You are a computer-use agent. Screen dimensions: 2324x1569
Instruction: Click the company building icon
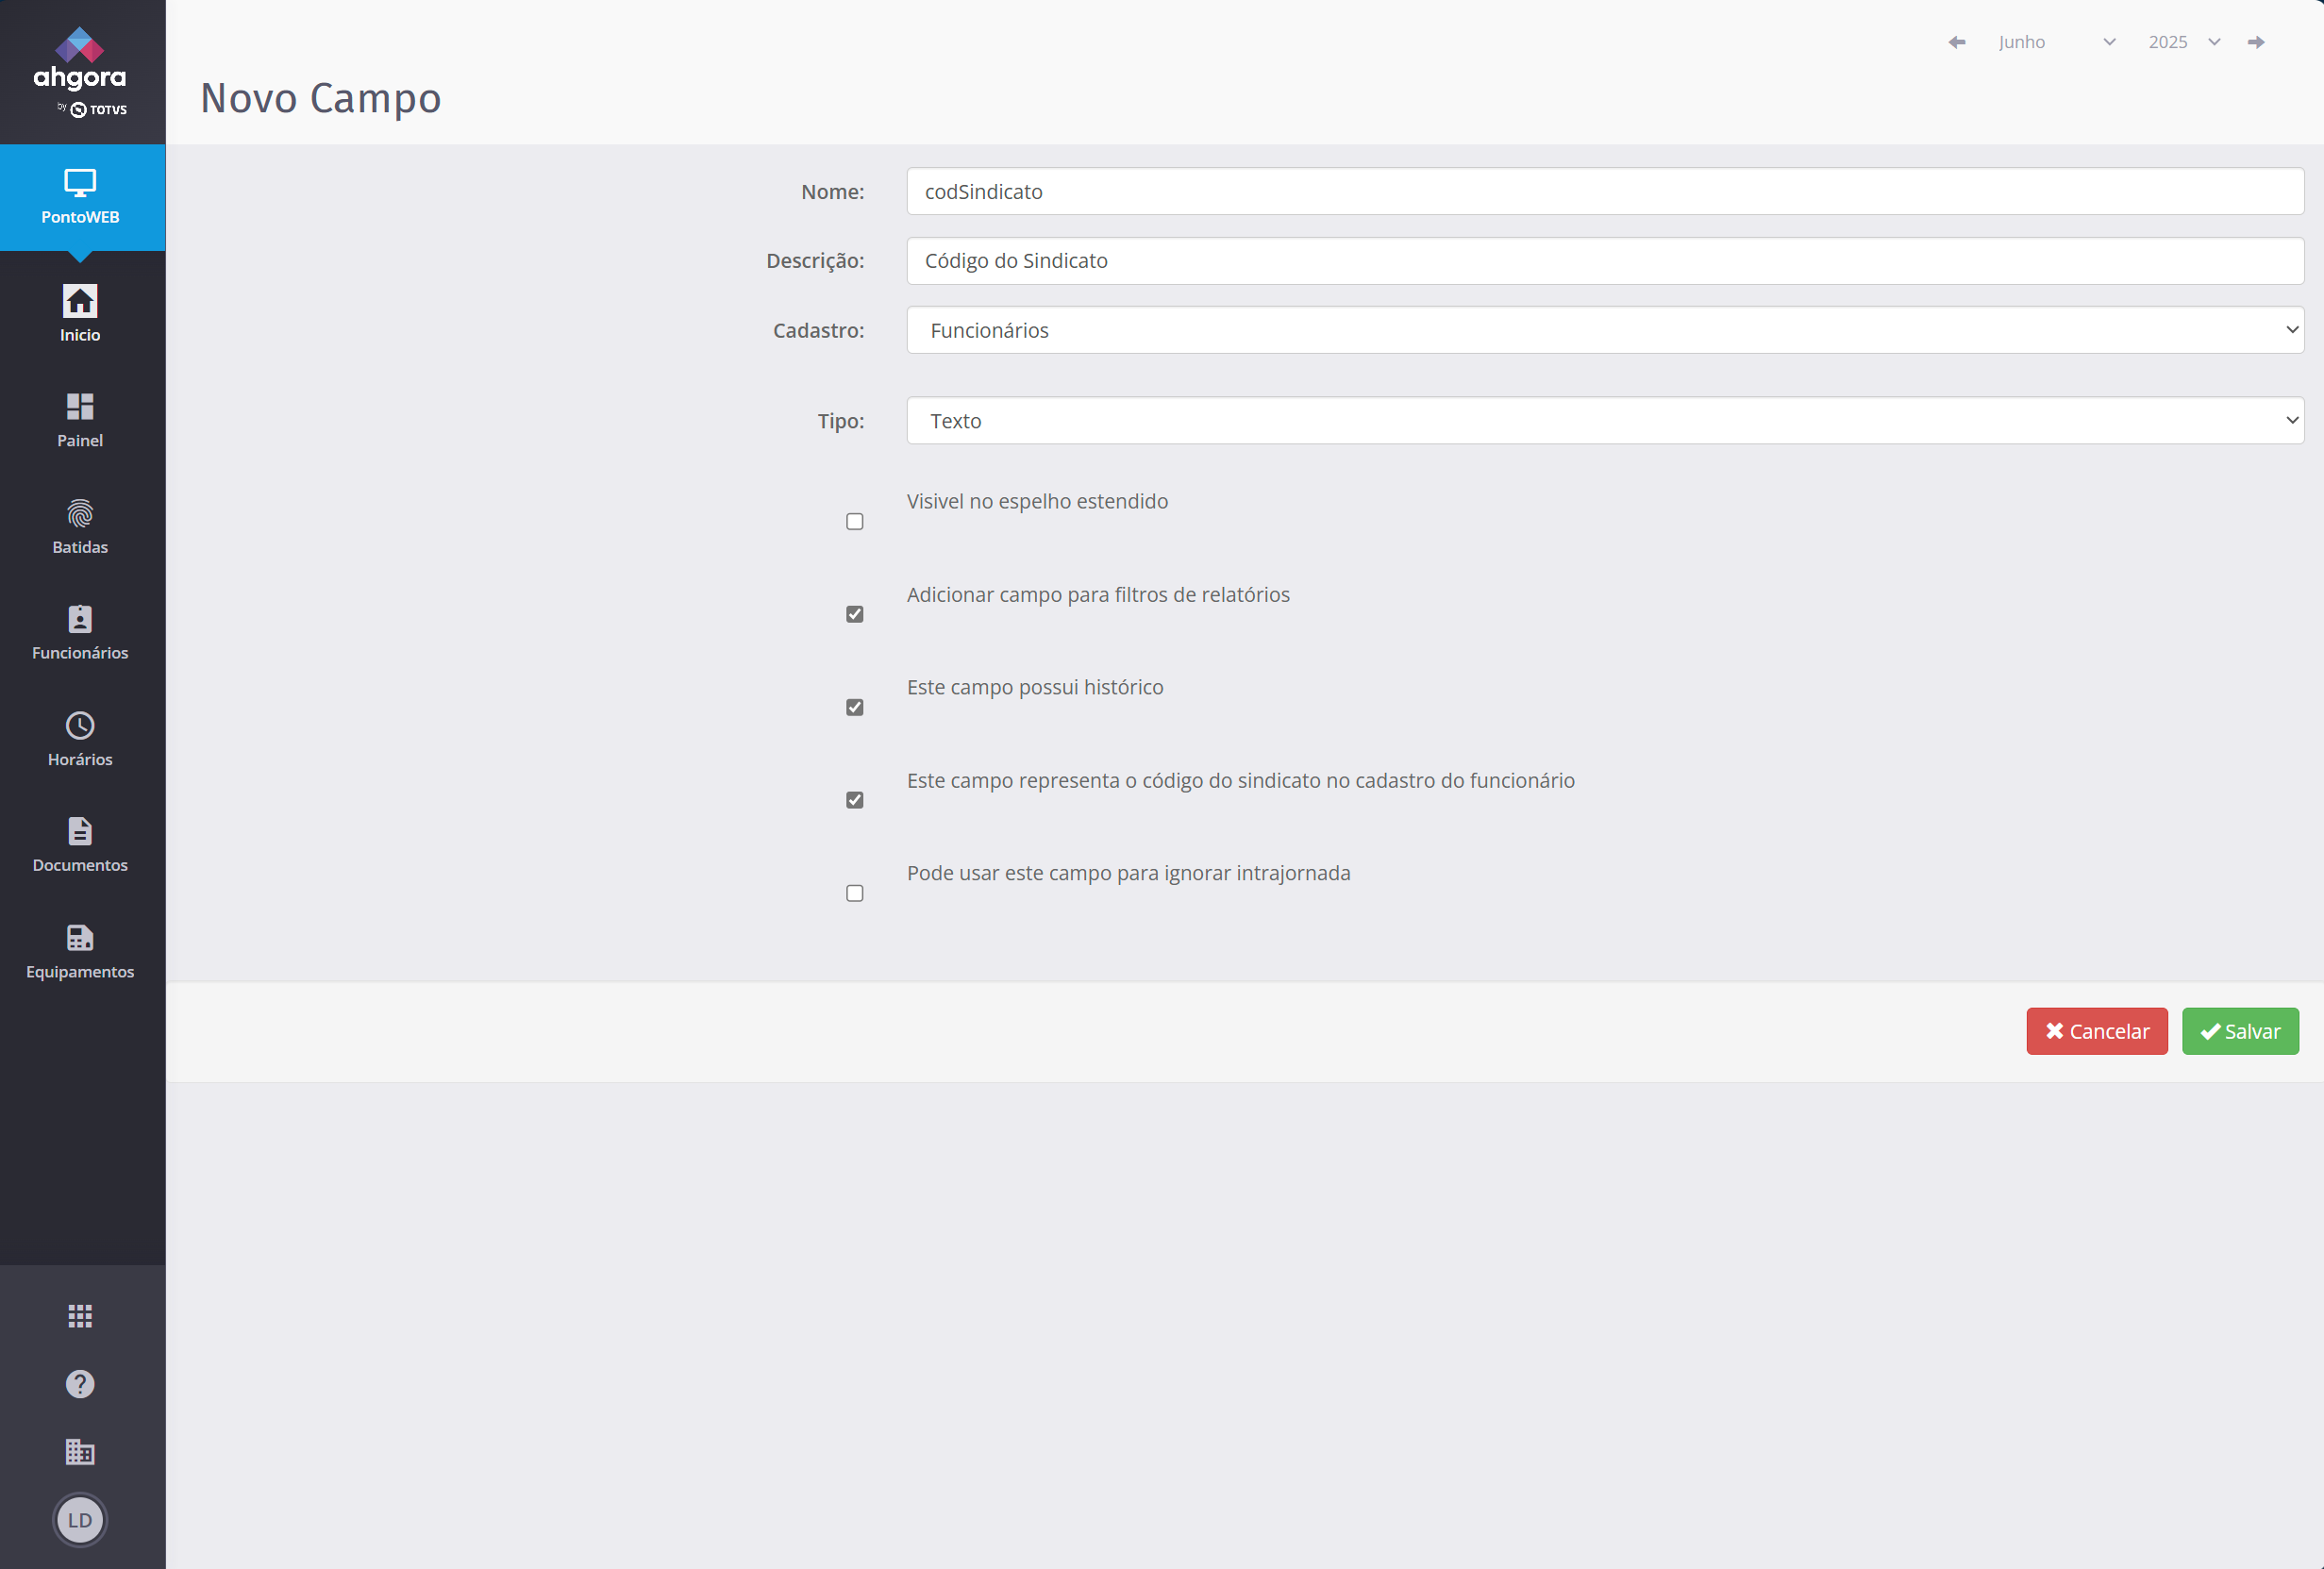click(x=80, y=1452)
